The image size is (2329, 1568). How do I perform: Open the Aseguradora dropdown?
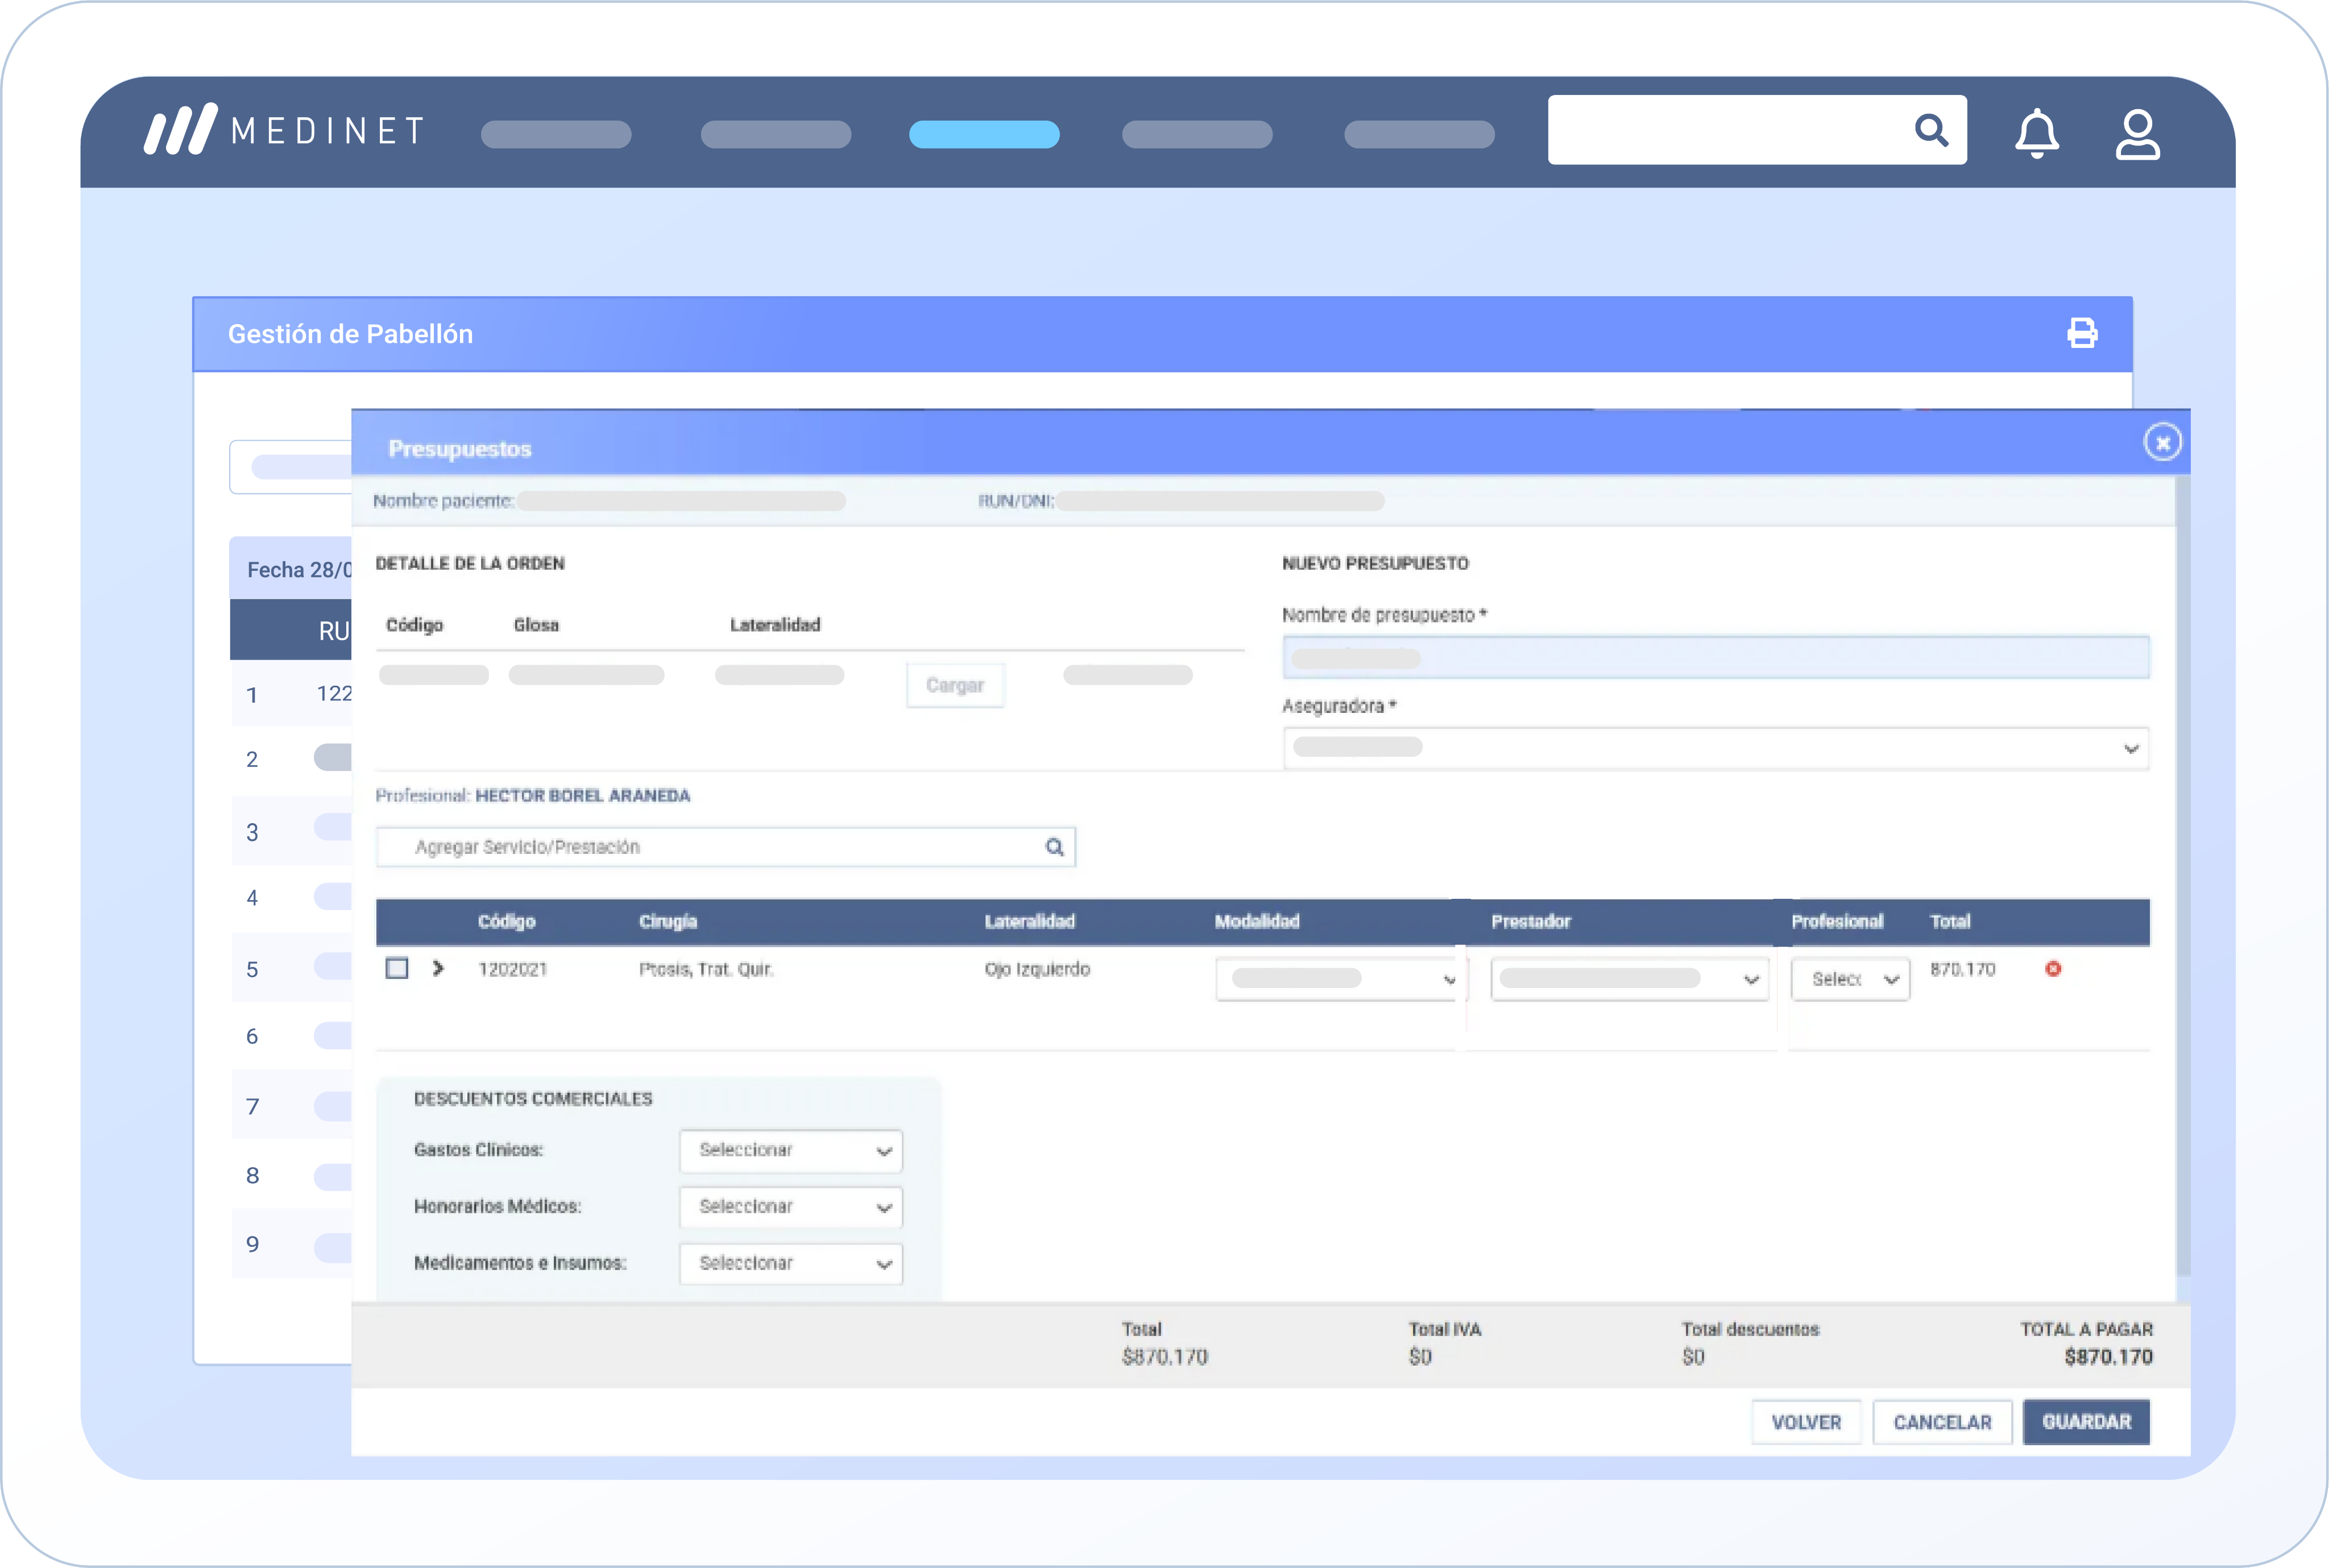coord(1716,748)
